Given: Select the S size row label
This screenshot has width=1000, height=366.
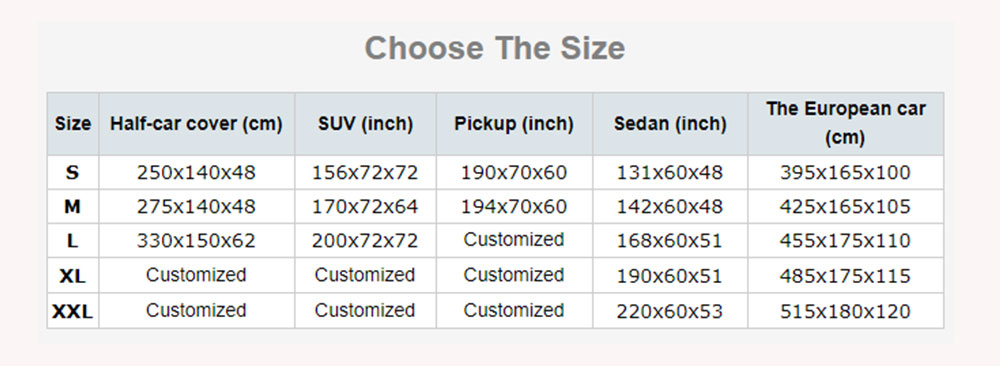Looking at the screenshot, I should point(73,172).
